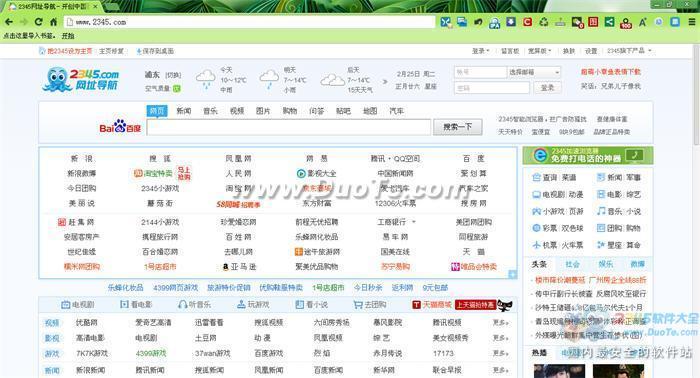Click 把2345设为主页 link

pos(66,51)
